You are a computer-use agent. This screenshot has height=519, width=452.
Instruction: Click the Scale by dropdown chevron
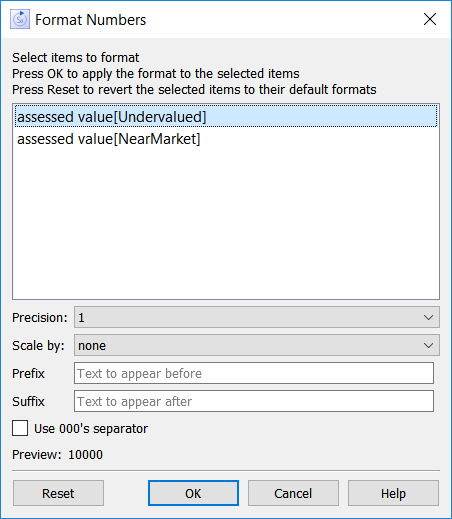[428, 345]
